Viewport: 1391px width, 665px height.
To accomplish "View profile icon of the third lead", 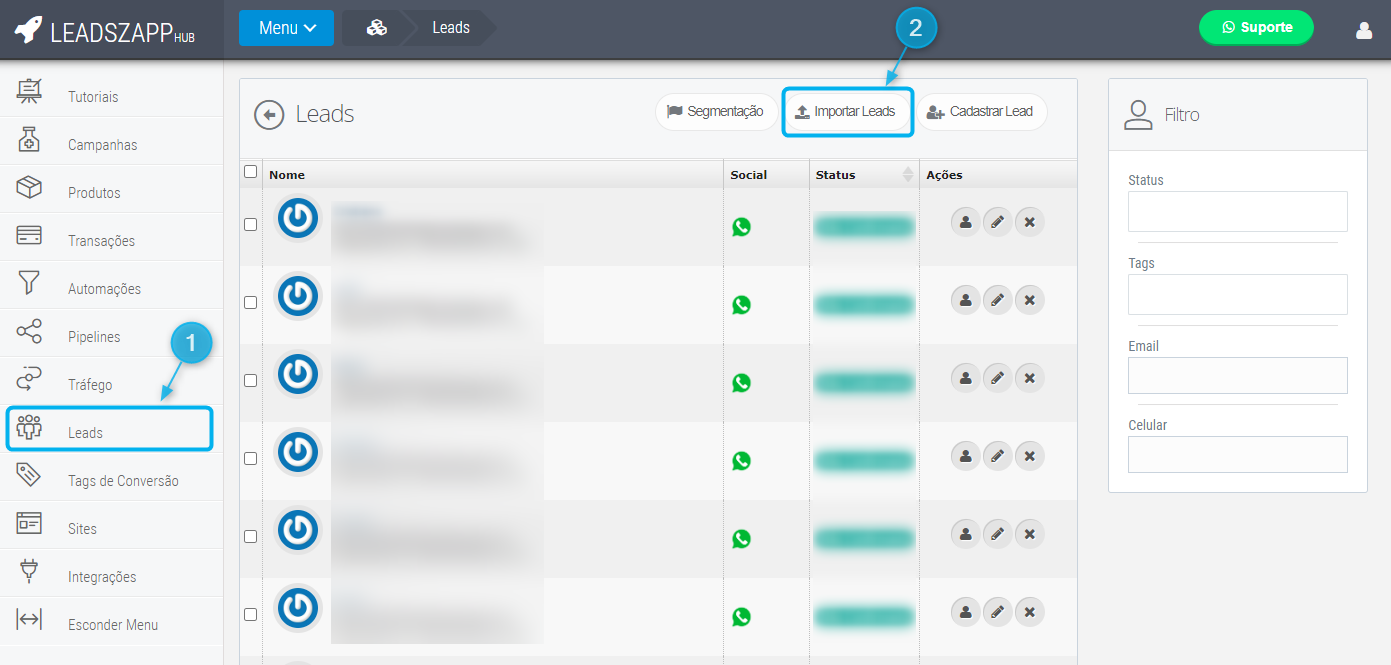I will tap(965, 377).
